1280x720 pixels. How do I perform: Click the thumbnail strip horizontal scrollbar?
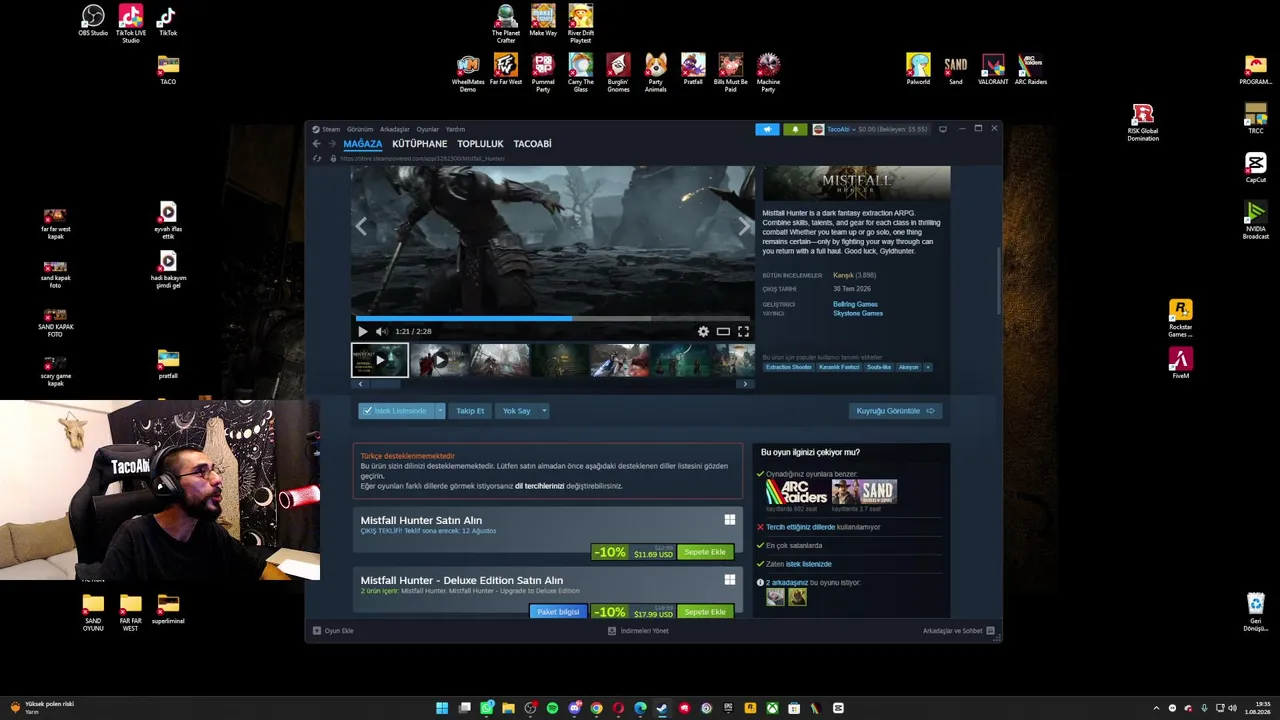(x=386, y=384)
